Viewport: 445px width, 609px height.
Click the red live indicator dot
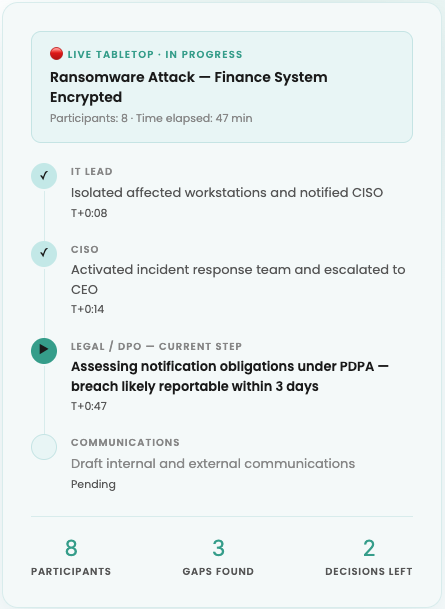tap(56, 54)
